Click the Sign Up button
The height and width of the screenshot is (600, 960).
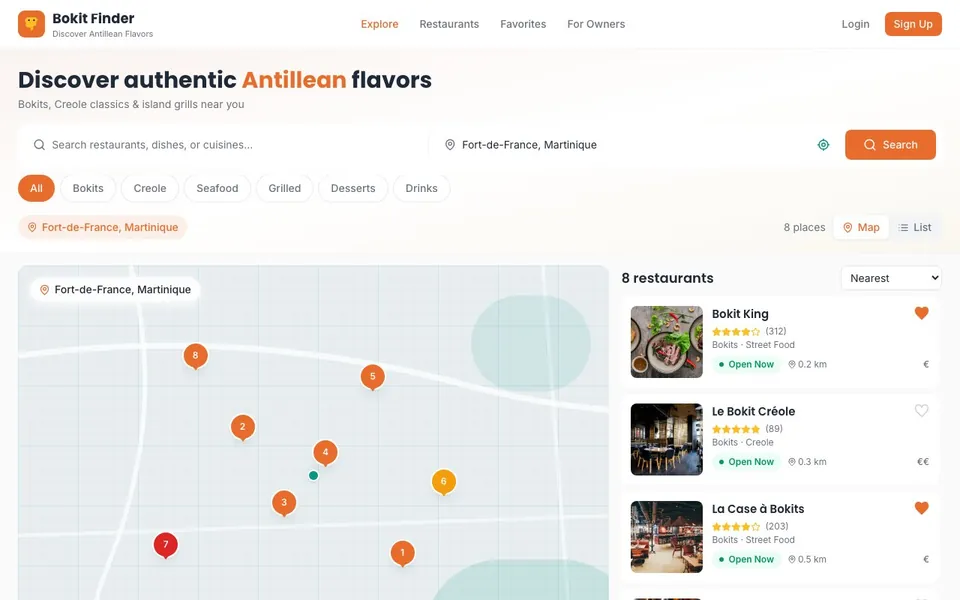click(x=913, y=24)
